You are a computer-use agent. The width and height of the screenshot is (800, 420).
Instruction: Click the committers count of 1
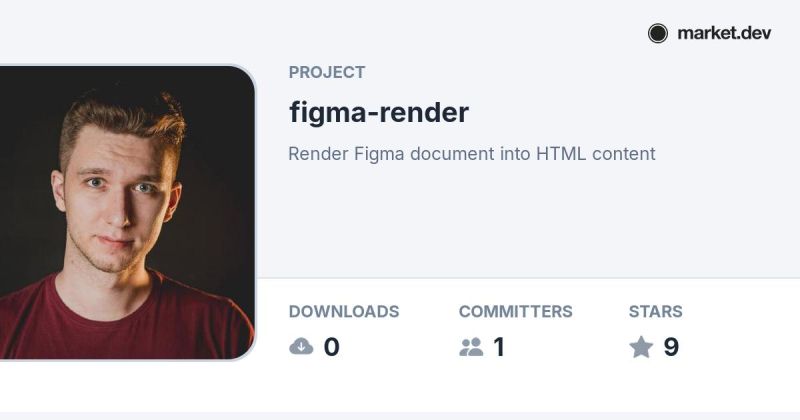tap(499, 347)
